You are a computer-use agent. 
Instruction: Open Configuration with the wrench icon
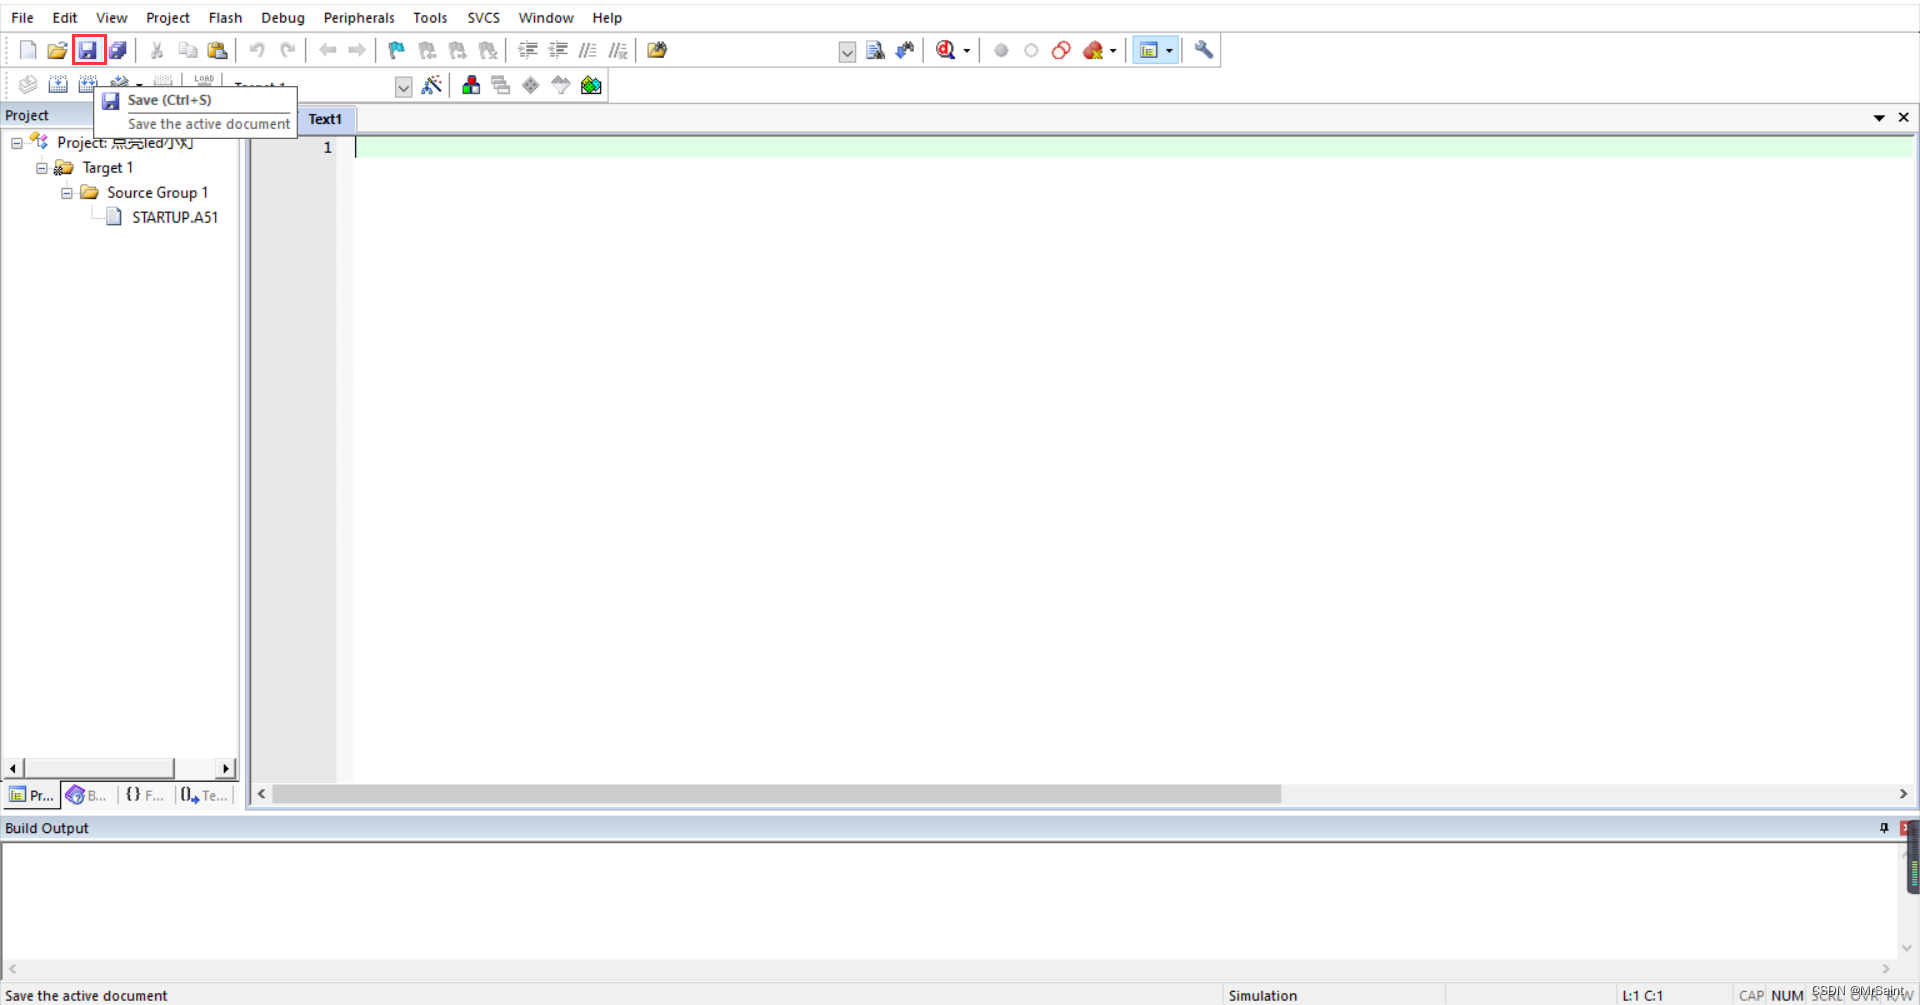pyautogui.click(x=1204, y=50)
